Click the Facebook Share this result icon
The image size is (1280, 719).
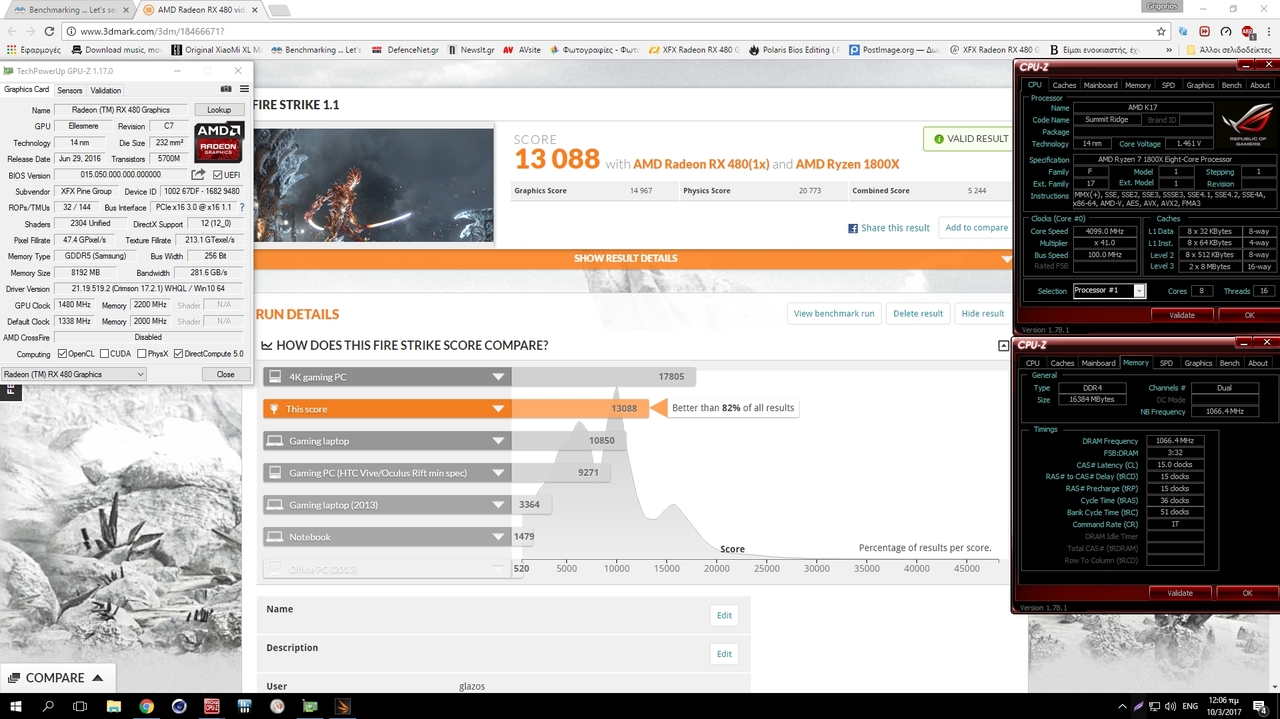pos(853,228)
